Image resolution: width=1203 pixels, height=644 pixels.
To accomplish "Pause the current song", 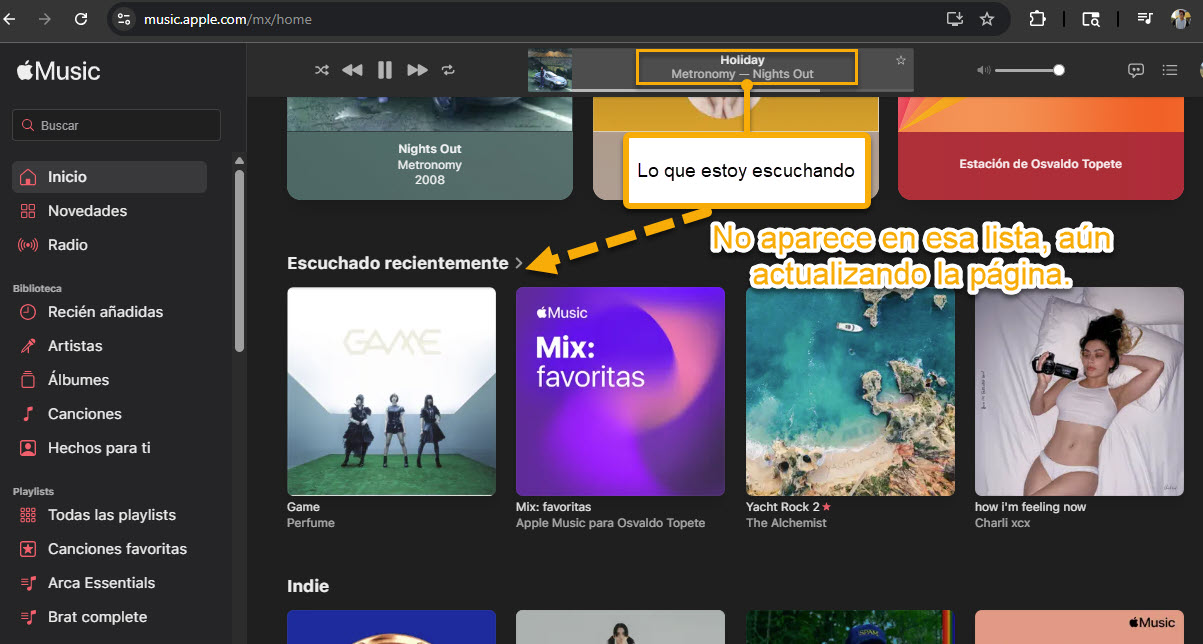I will [x=384, y=70].
